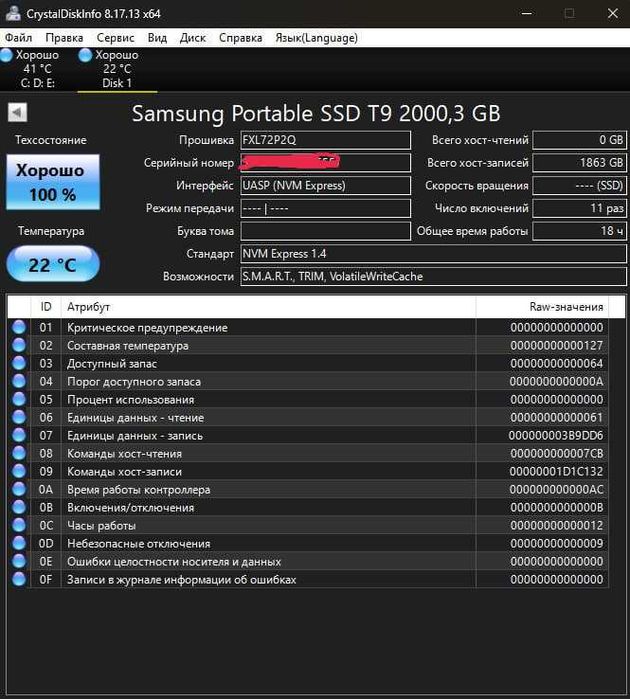Select the Доступный запас attribute text
Screen dimensions: 630x699
click(112, 364)
